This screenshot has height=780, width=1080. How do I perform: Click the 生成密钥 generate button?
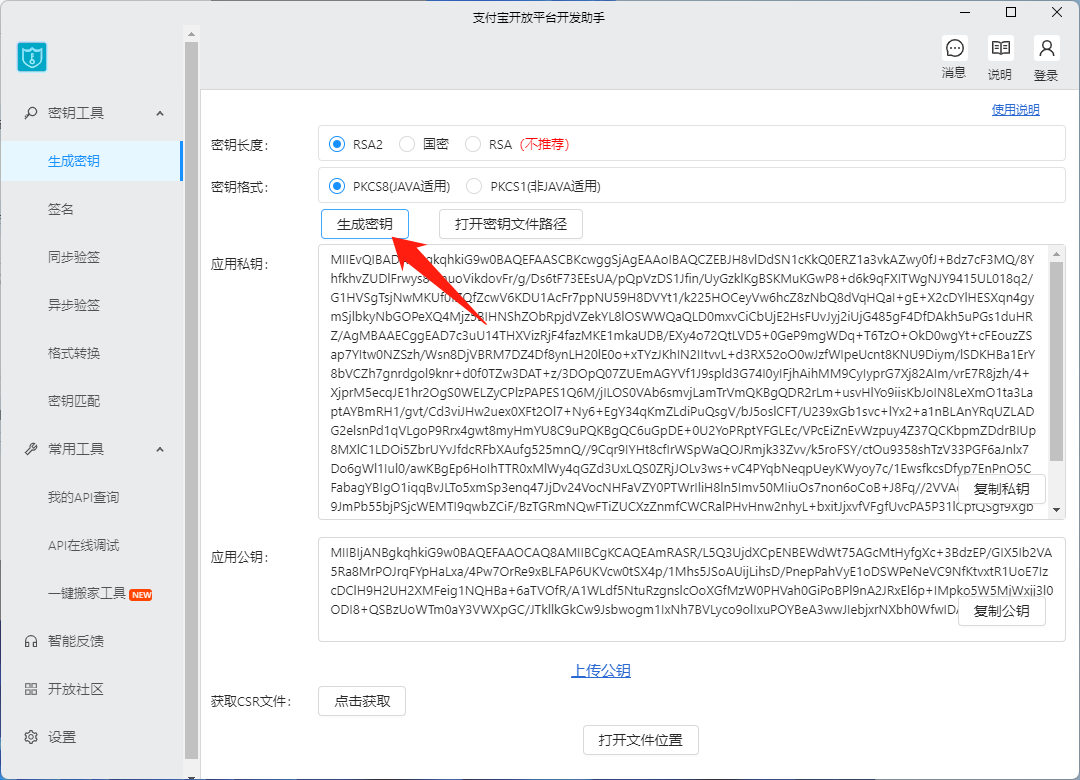tap(365, 224)
